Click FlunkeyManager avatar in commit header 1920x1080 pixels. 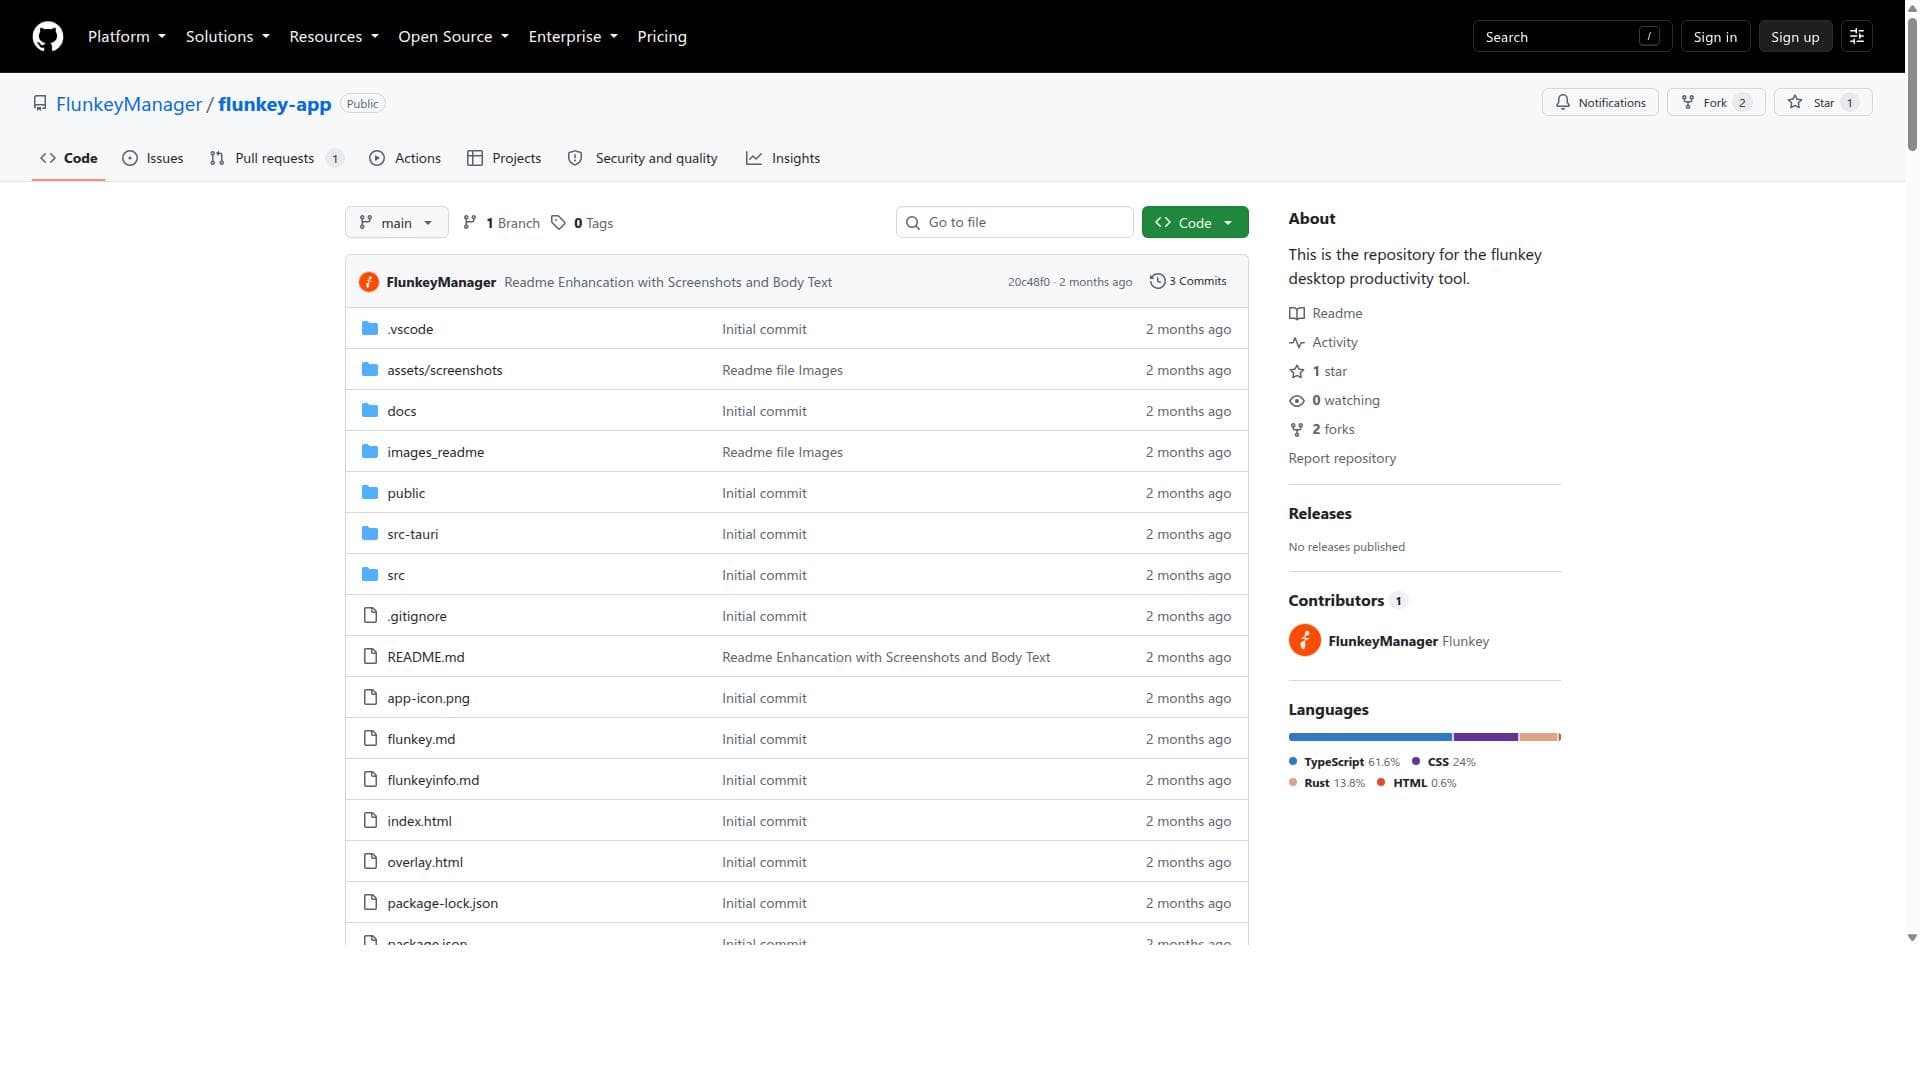[x=369, y=282]
